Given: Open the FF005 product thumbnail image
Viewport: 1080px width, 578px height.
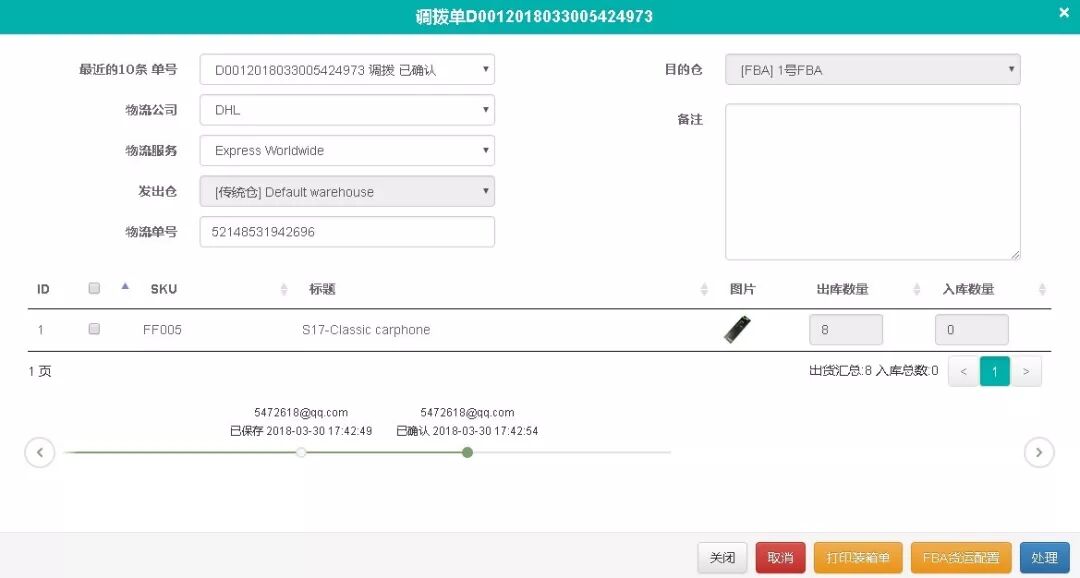Looking at the screenshot, I should pos(737,329).
